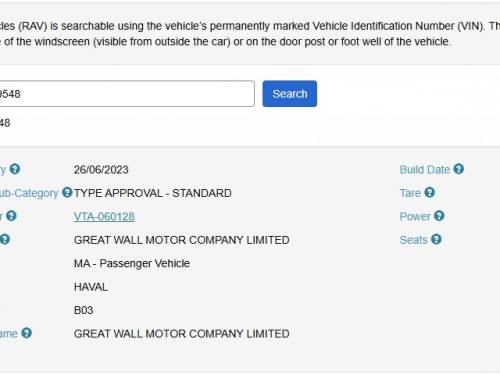Open the help icon beside Tare
The height and width of the screenshot is (375, 500).
click(x=430, y=192)
